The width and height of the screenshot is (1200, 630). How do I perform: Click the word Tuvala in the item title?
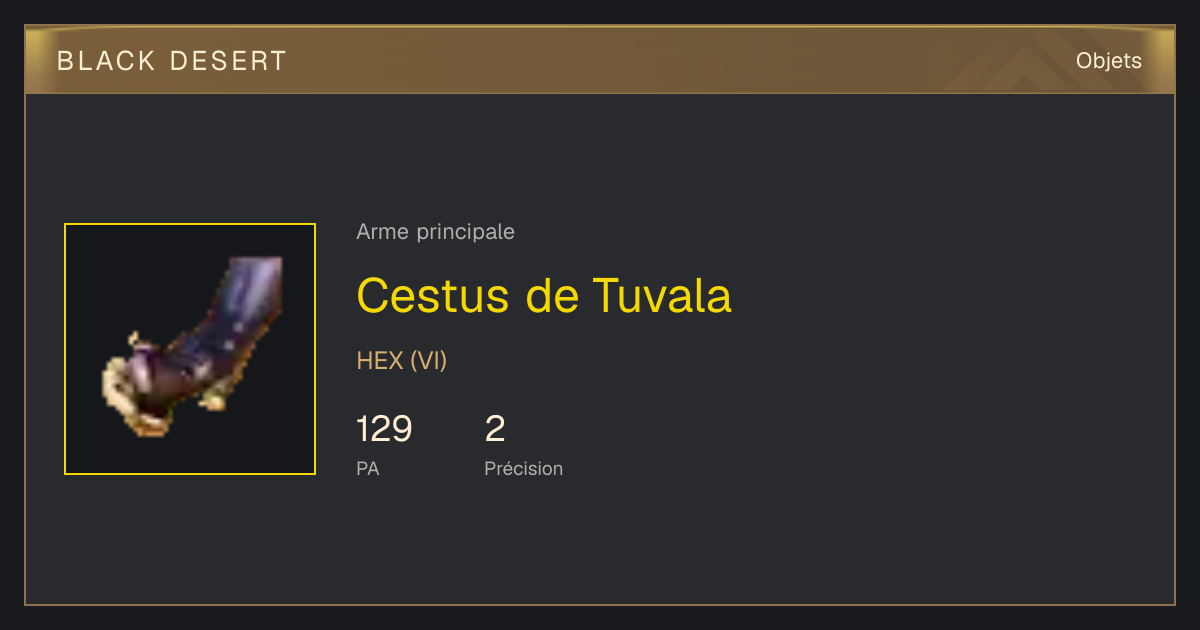pyautogui.click(x=662, y=295)
